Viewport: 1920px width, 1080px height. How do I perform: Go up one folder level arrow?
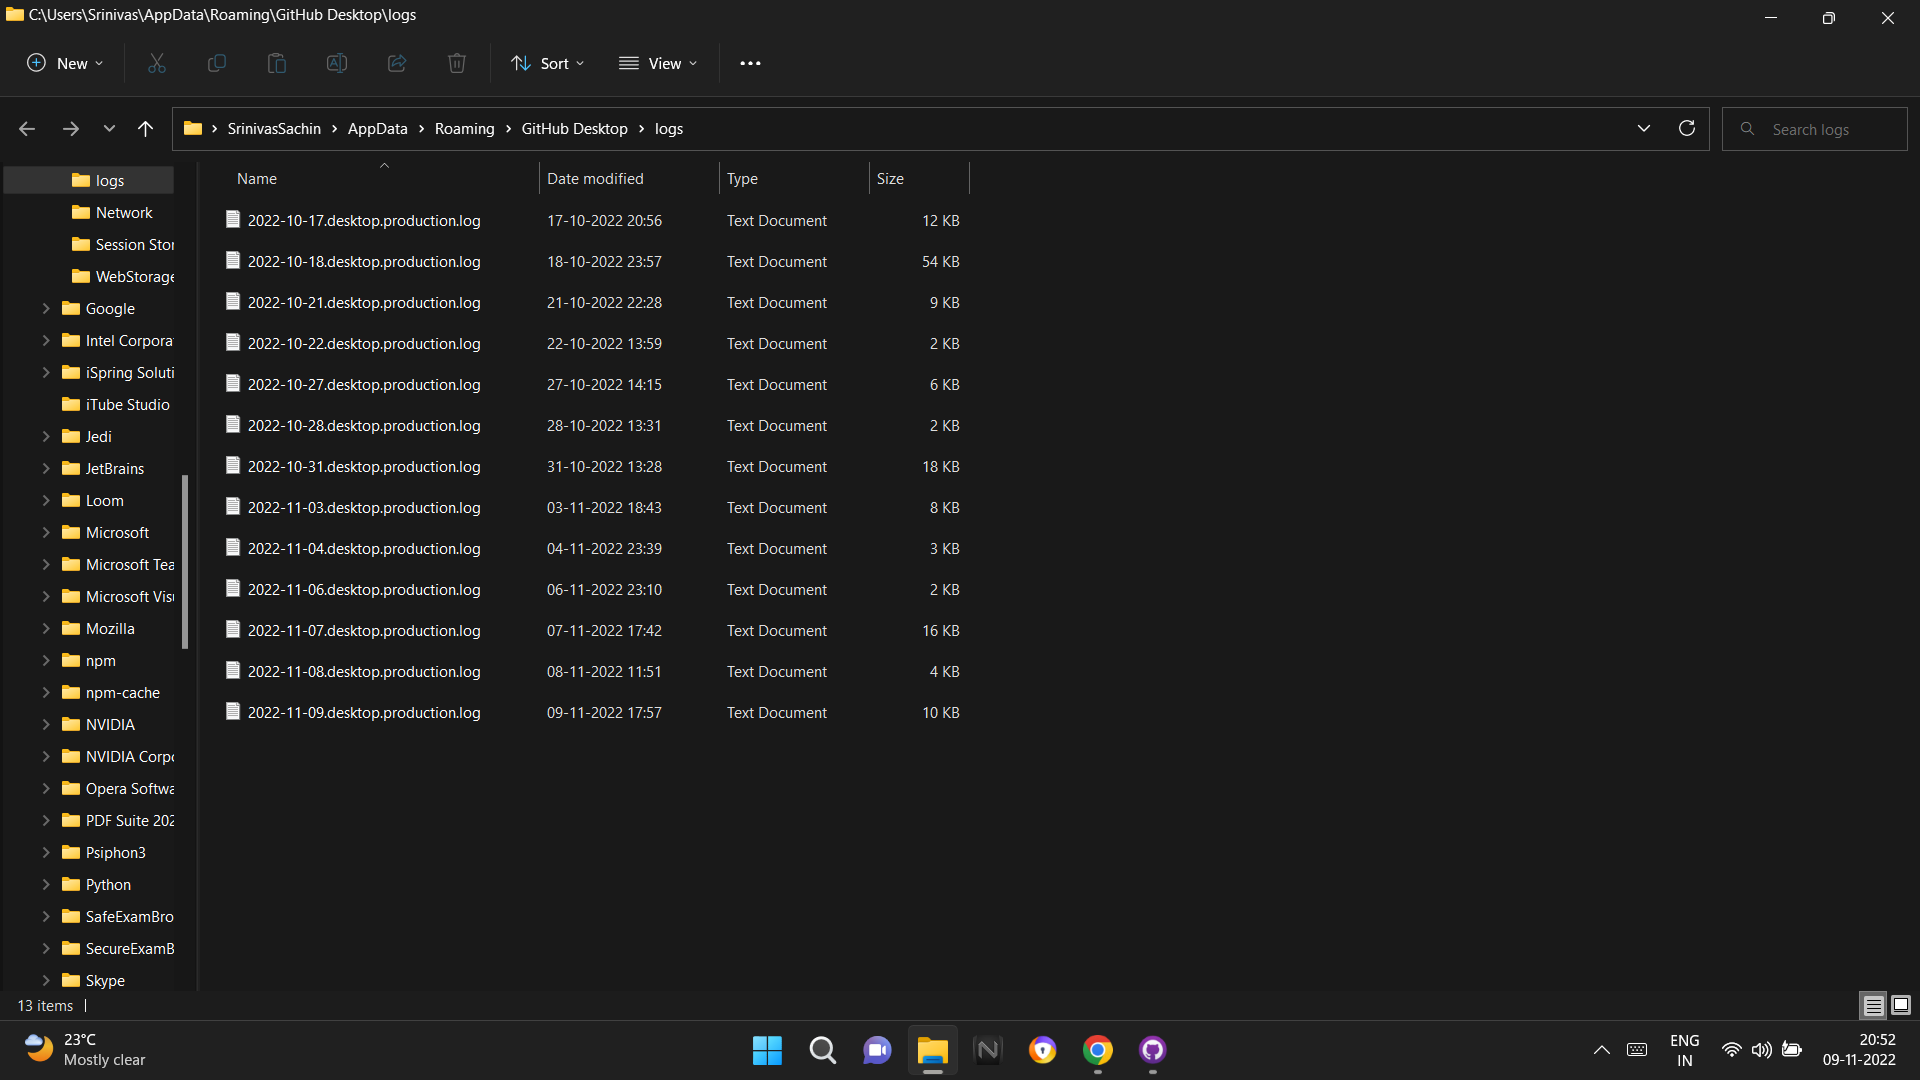click(145, 128)
